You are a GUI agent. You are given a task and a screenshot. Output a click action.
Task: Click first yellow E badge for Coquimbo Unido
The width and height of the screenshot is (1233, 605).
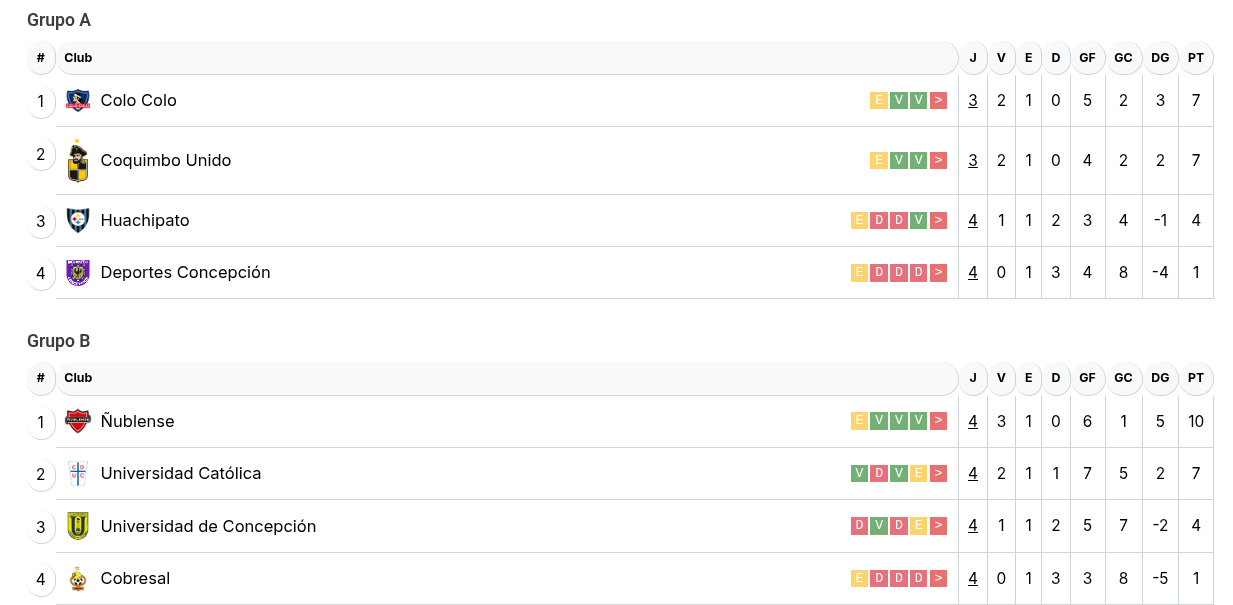[879, 160]
